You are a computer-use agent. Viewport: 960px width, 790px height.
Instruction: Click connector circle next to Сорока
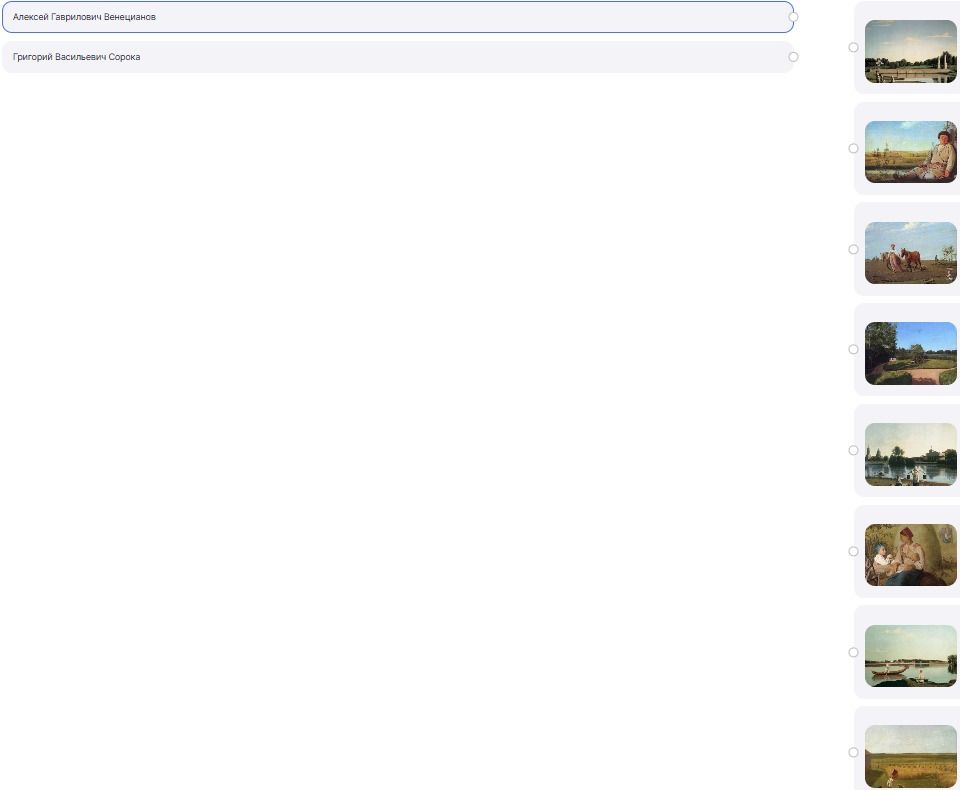[x=793, y=57]
